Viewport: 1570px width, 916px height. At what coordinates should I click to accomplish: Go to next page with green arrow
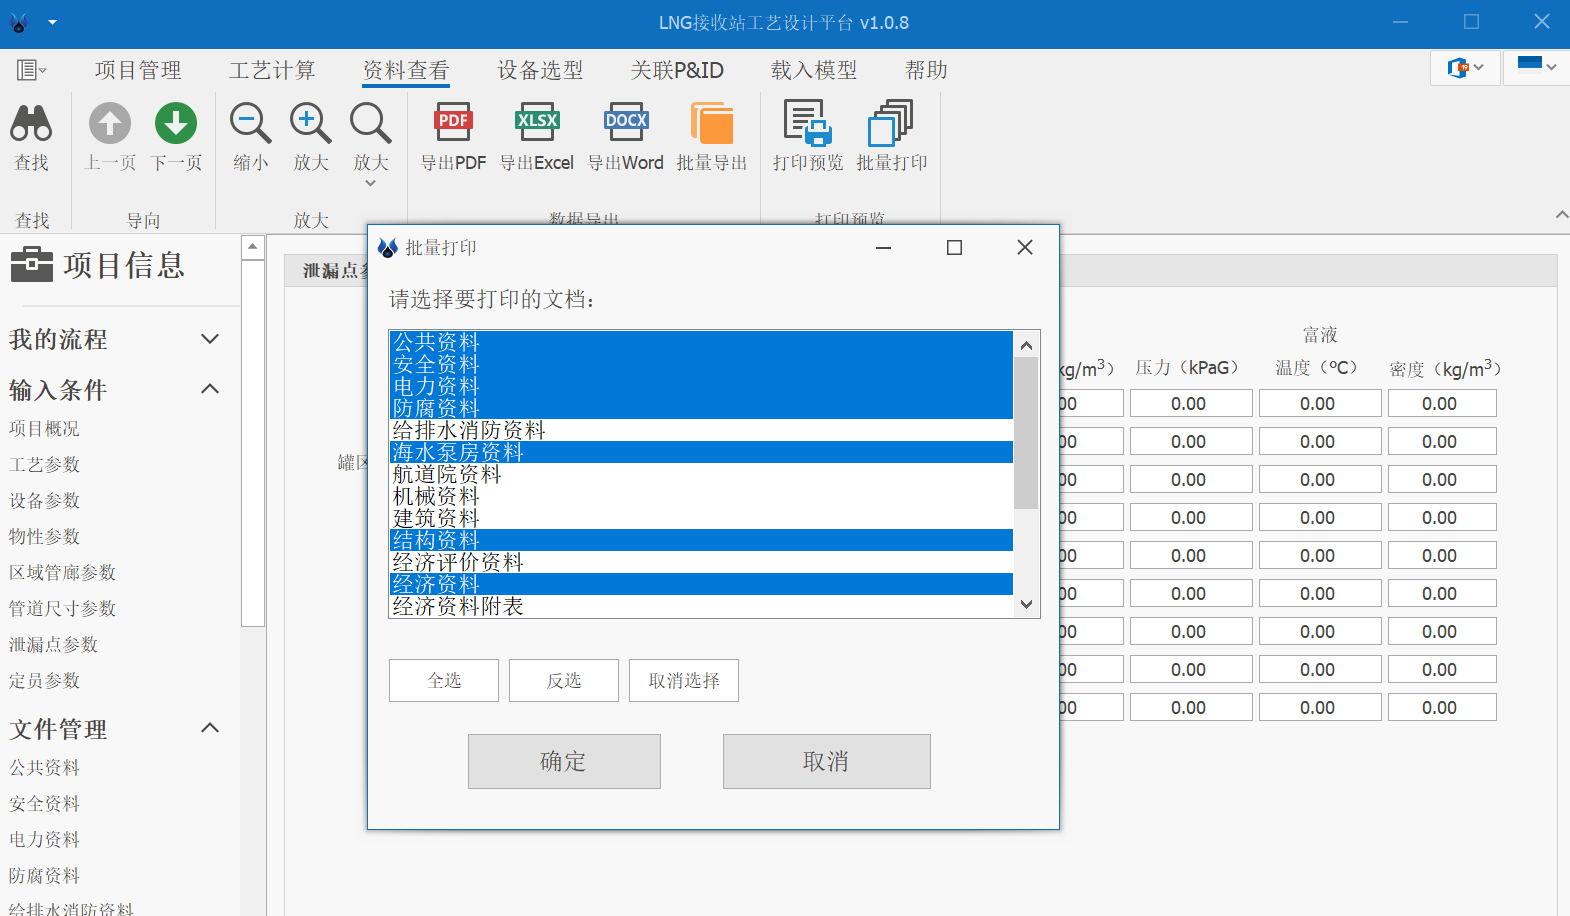point(176,123)
